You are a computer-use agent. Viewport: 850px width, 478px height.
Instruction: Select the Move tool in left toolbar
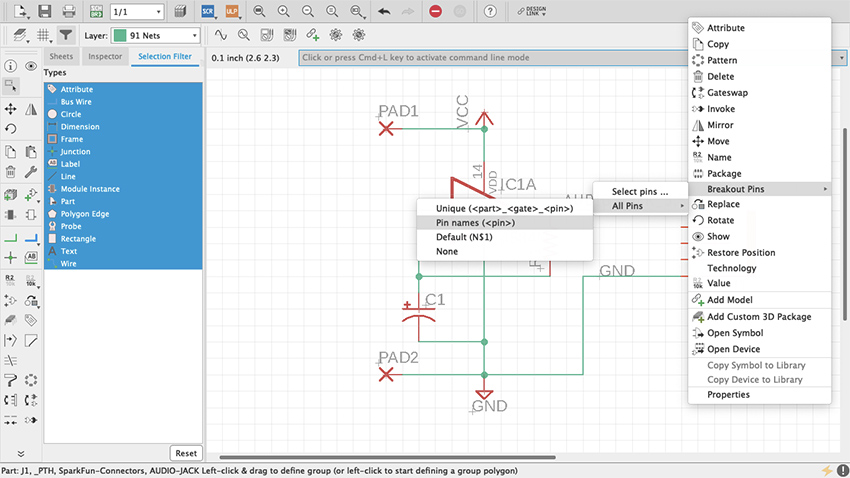click(10, 109)
